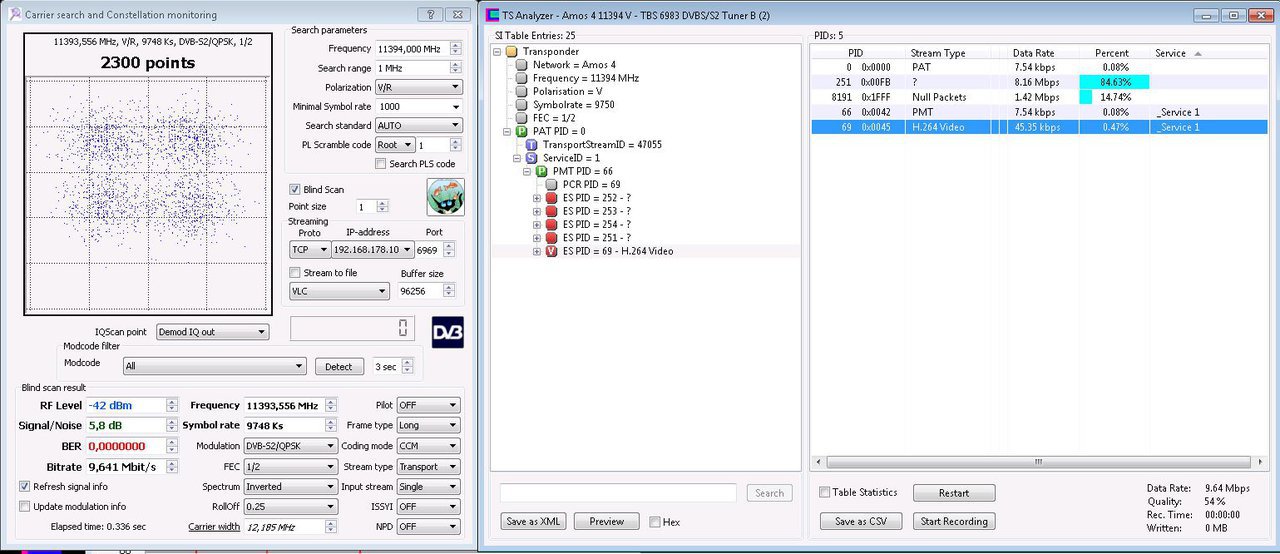Enable the Table Statistics checkbox
The height and width of the screenshot is (554, 1280).
[x=824, y=492]
